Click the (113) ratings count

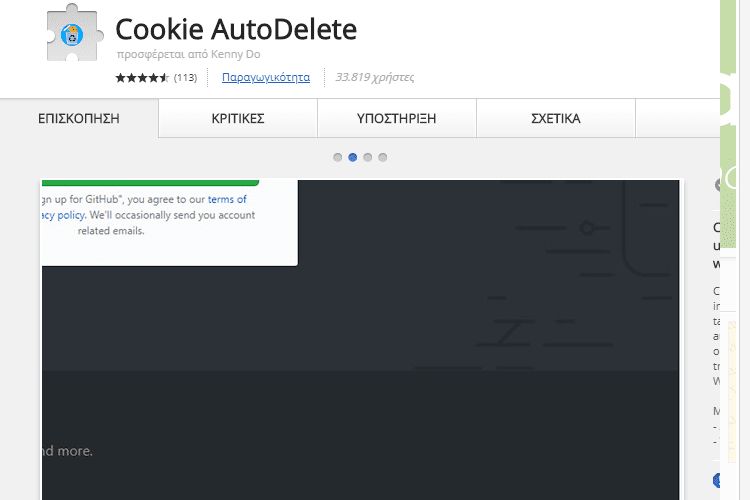coord(186,78)
